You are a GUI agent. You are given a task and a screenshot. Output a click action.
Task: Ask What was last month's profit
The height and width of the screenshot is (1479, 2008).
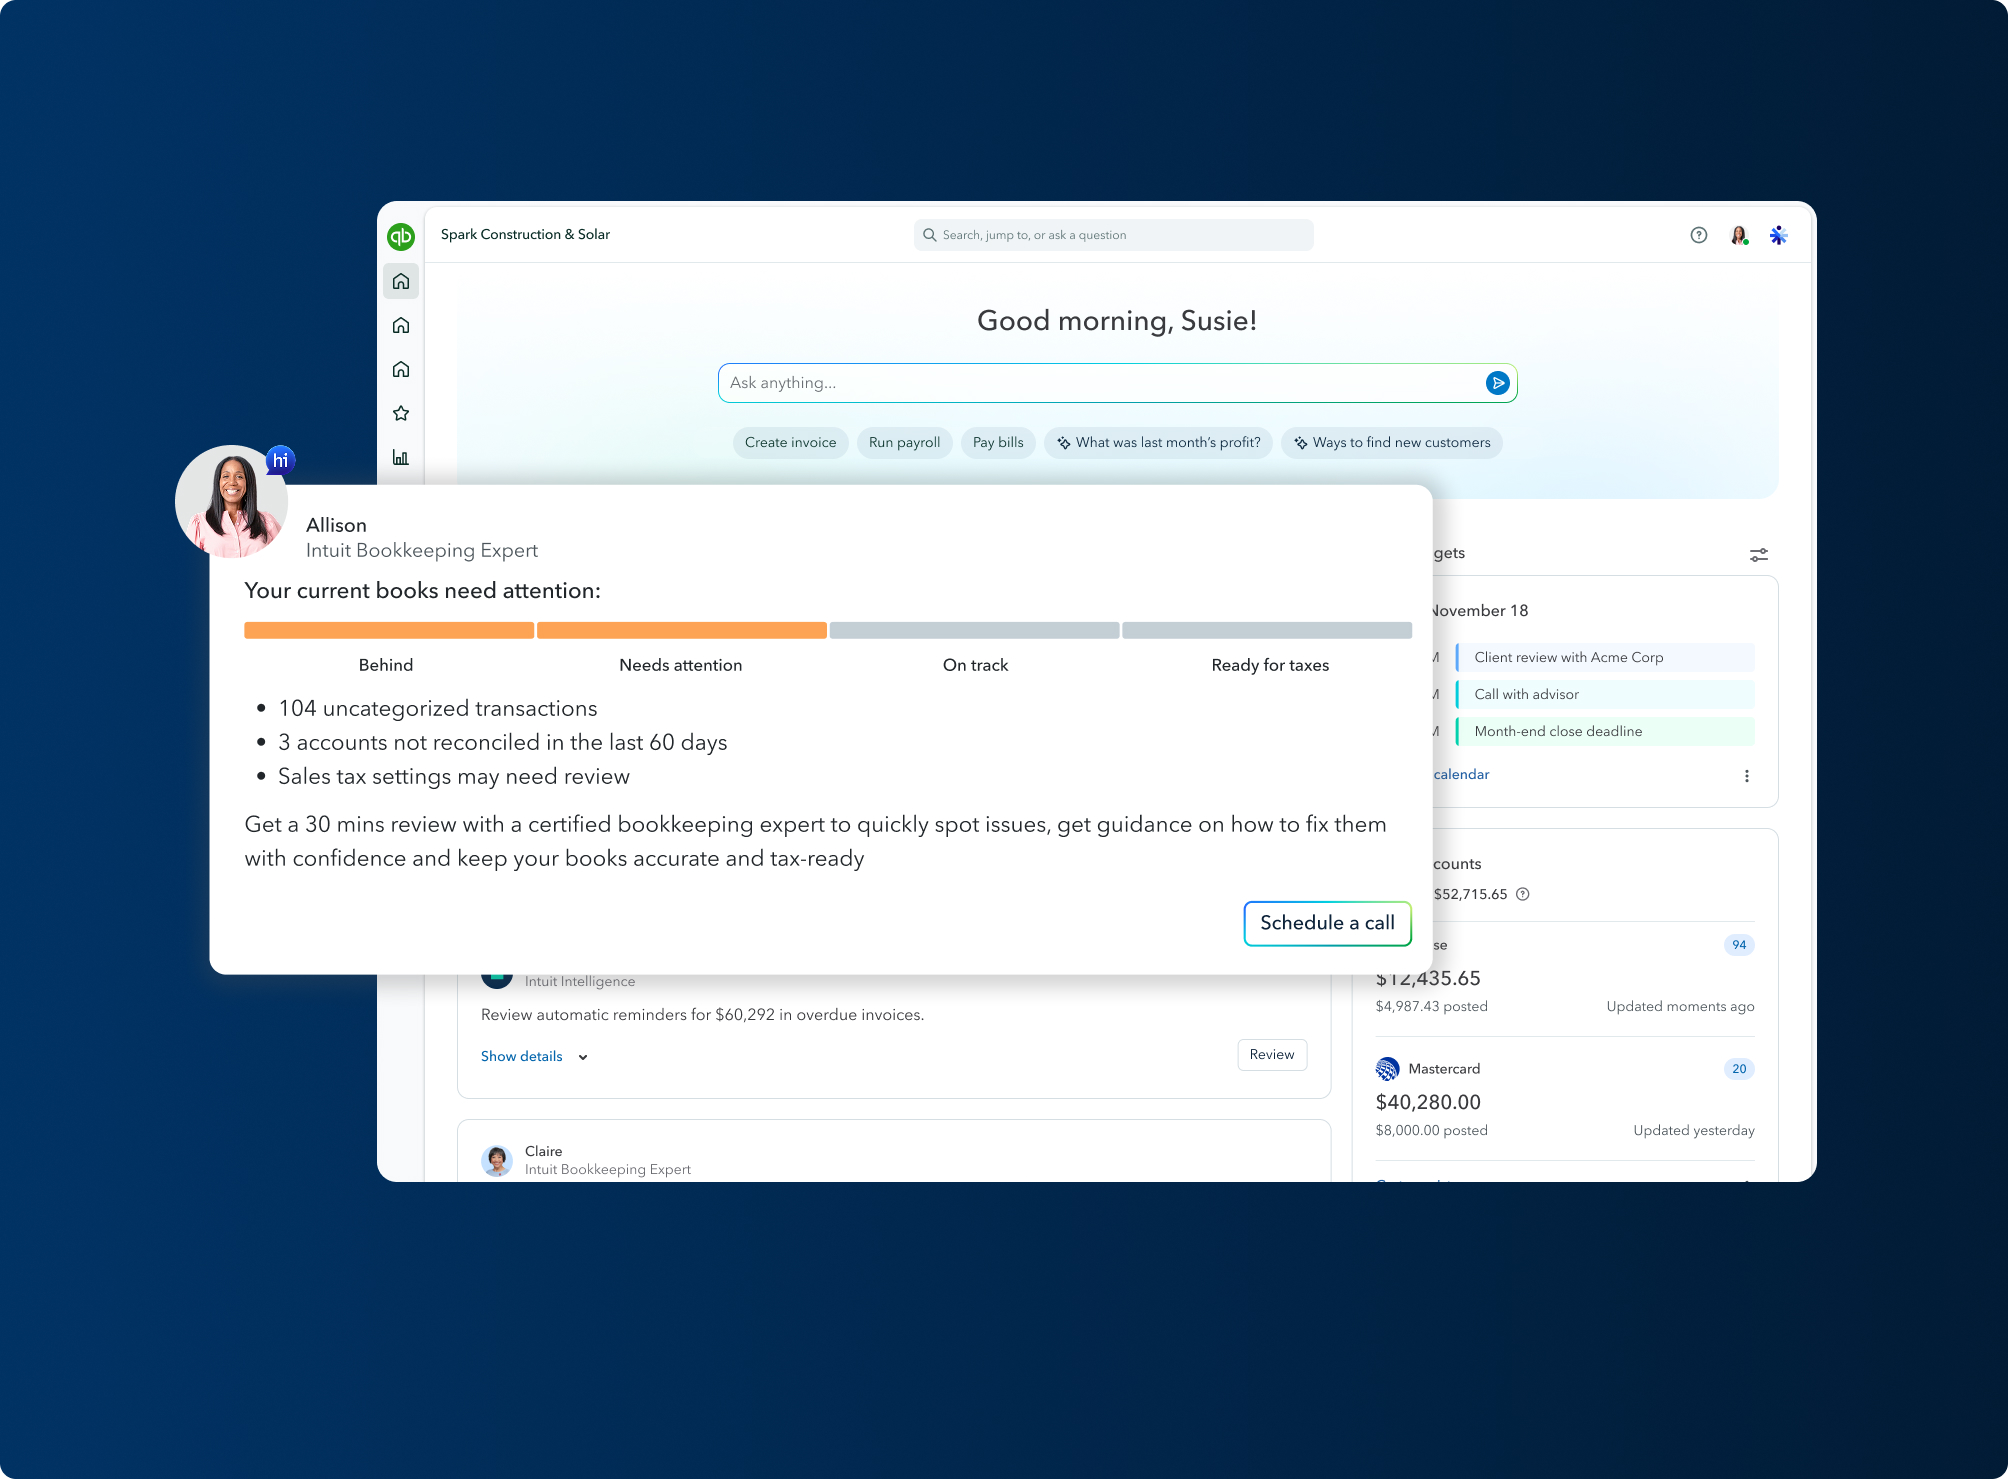coord(1158,443)
